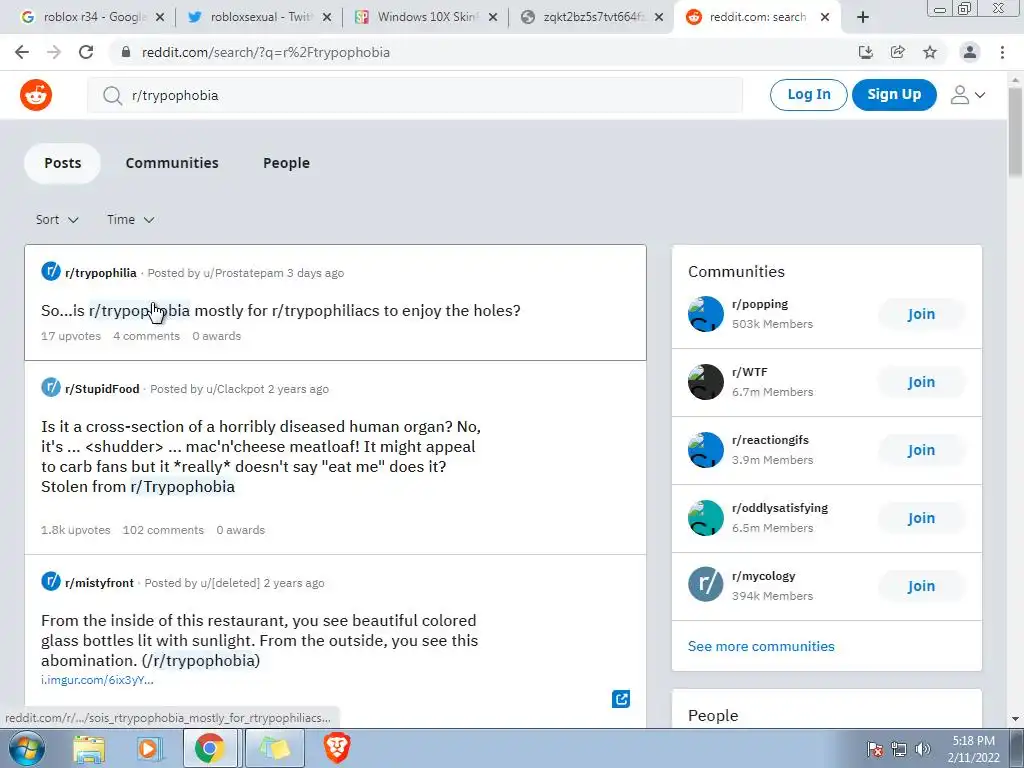Click the browser forward arrow
Viewport: 1024px width, 768px height.
coord(54,52)
